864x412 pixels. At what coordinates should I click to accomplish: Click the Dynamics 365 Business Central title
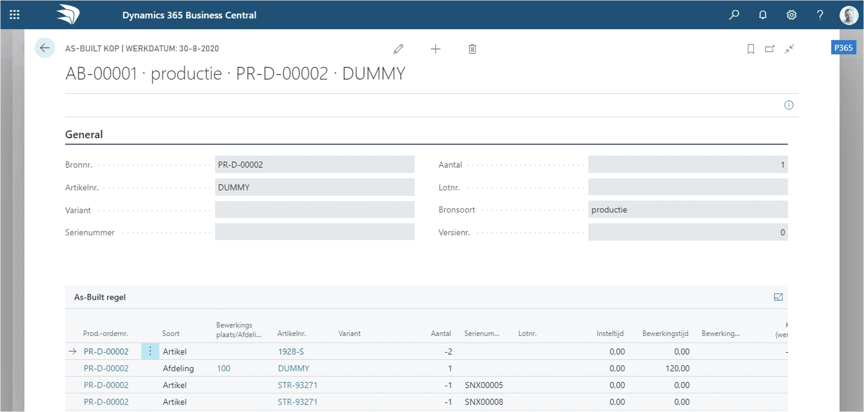[x=189, y=15]
